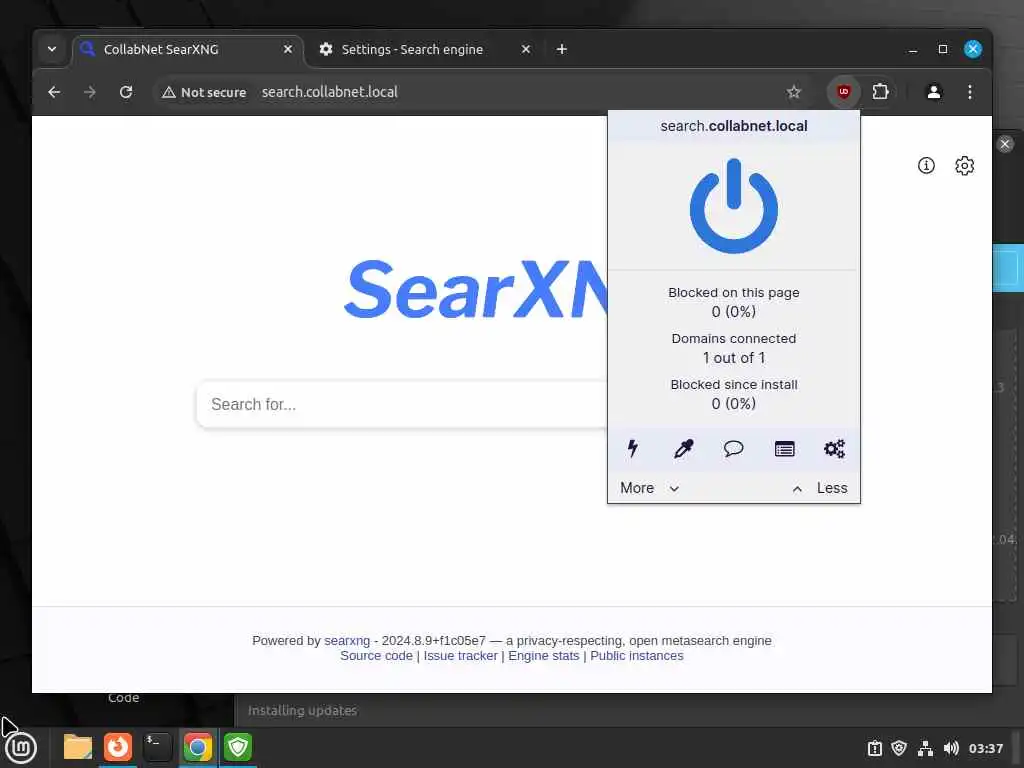Open the update manager tray shield icon

(899, 748)
